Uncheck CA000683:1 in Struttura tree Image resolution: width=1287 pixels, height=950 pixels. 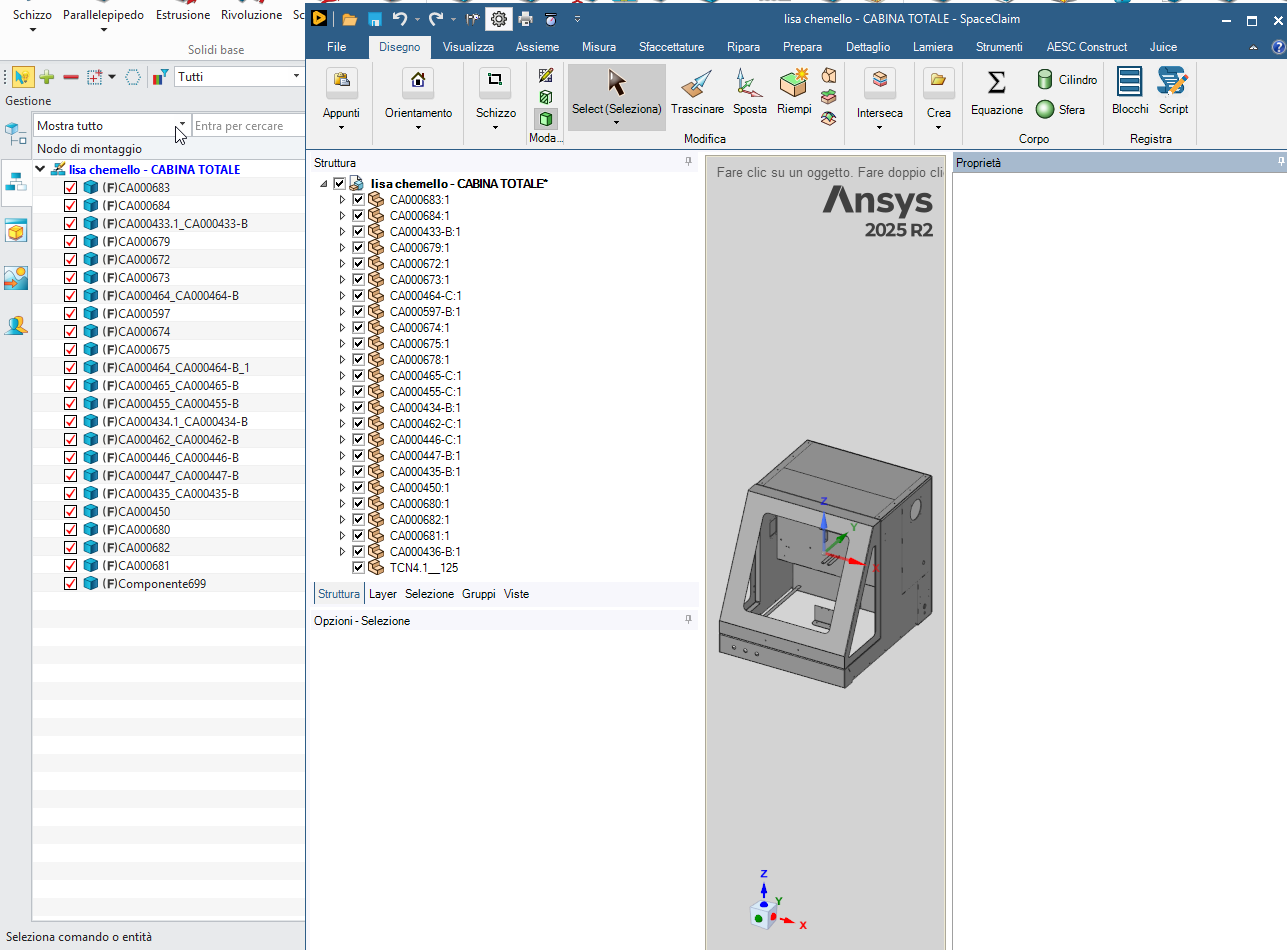point(358,200)
